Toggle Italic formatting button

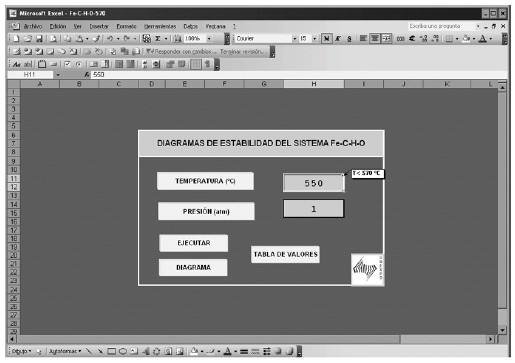point(338,39)
